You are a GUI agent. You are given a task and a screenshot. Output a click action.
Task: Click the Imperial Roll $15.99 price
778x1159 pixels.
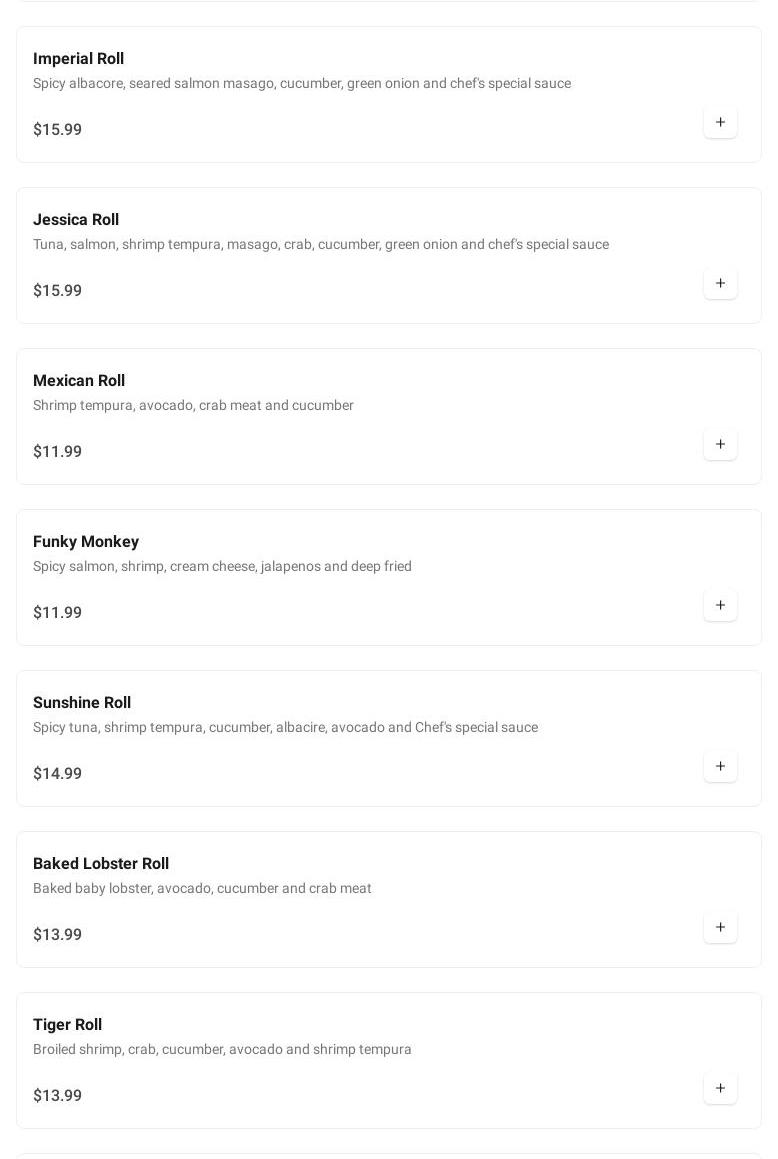coord(58,130)
